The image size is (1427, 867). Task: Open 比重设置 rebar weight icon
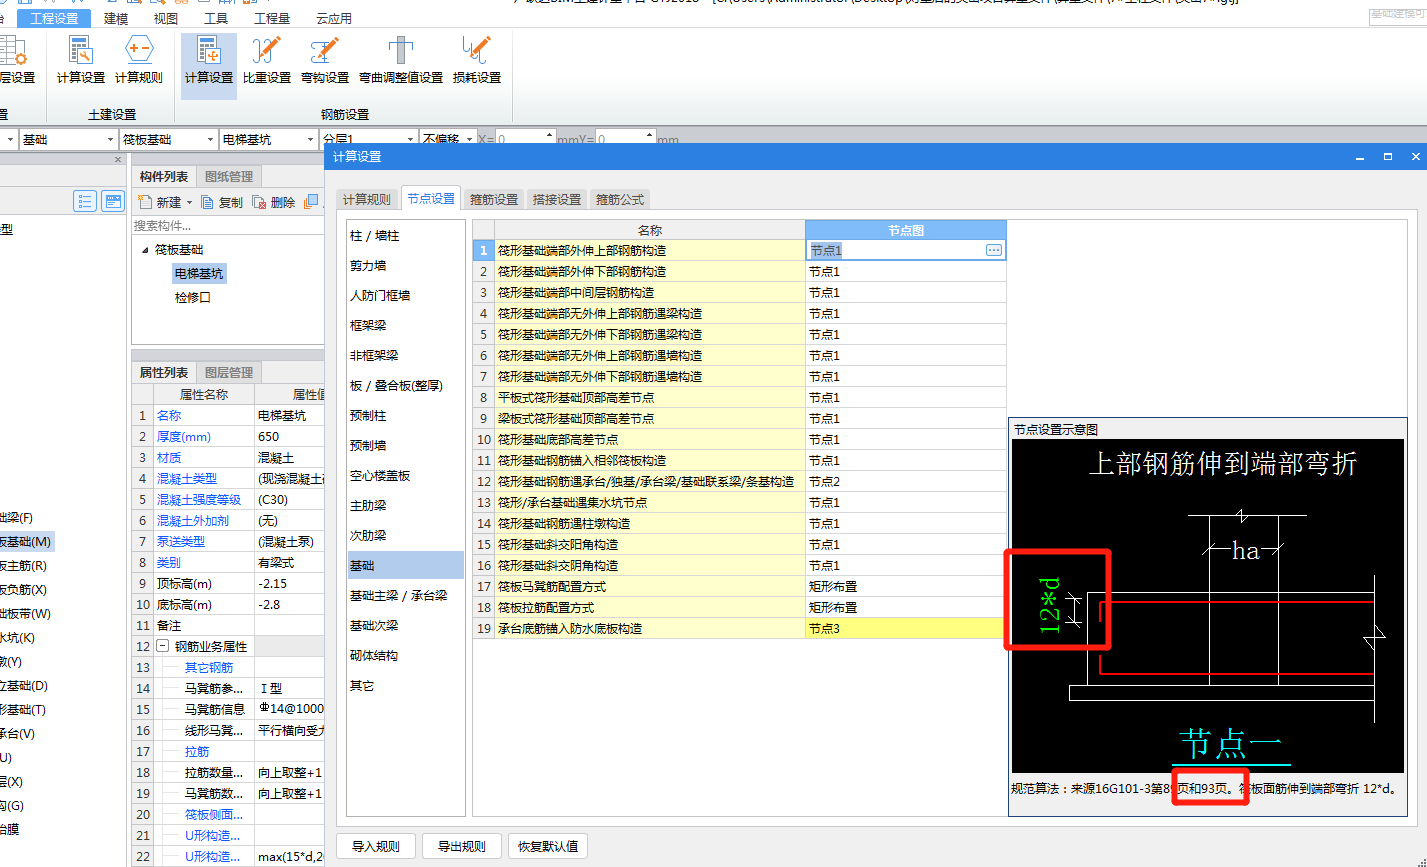[x=266, y=50]
